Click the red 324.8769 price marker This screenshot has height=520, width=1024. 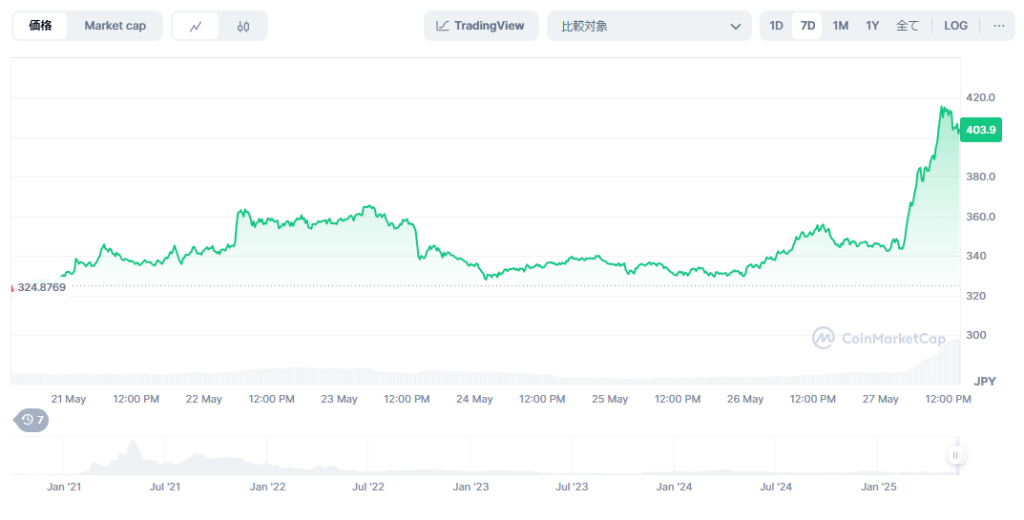pos(40,287)
